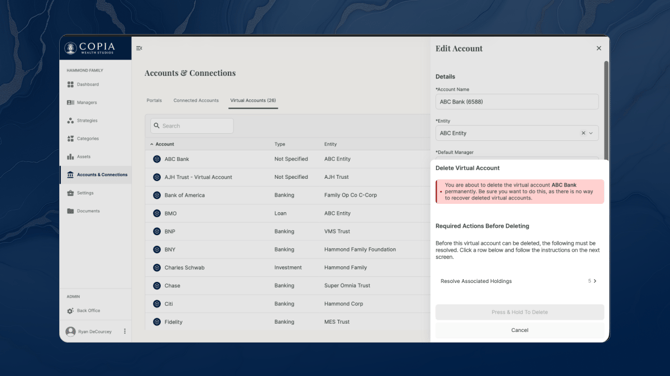670x376 pixels.
Task: Click the BNP row account icon
Action: click(x=157, y=231)
